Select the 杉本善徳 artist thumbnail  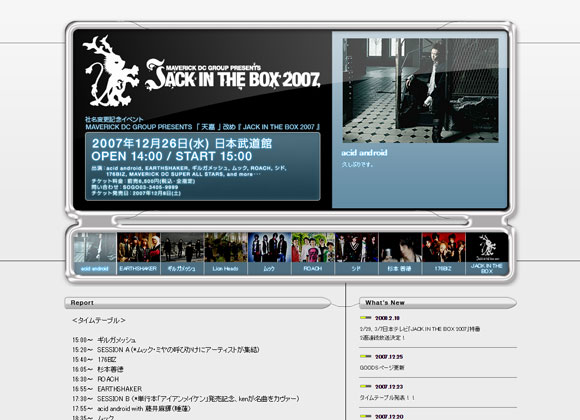(x=400, y=253)
